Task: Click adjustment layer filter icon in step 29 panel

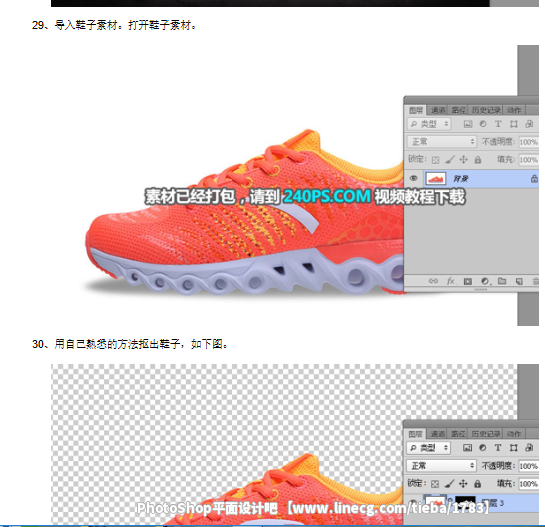Action: point(483,124)
